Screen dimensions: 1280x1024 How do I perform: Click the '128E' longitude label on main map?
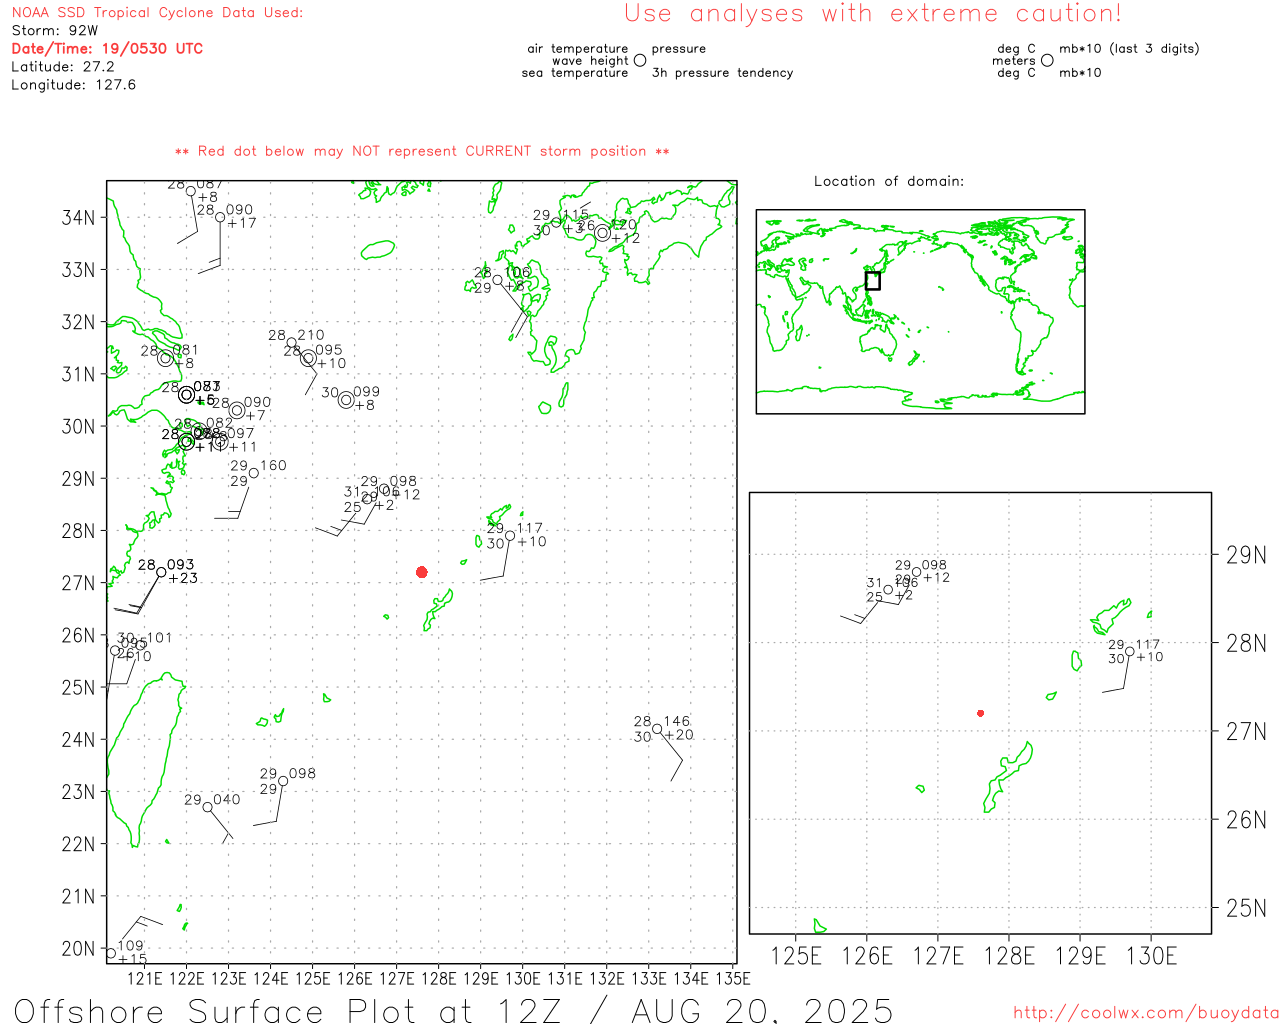pyautogui.click(x=438, y=979)
